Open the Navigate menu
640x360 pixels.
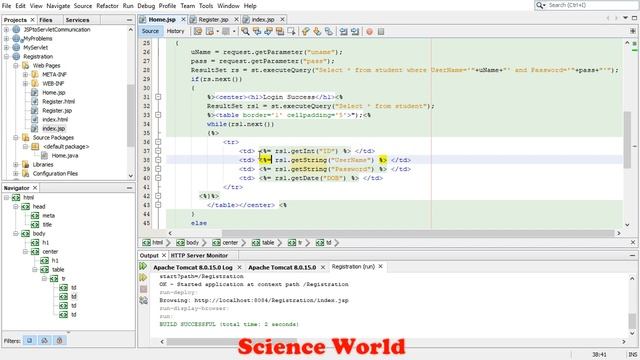tap(58, 6)
